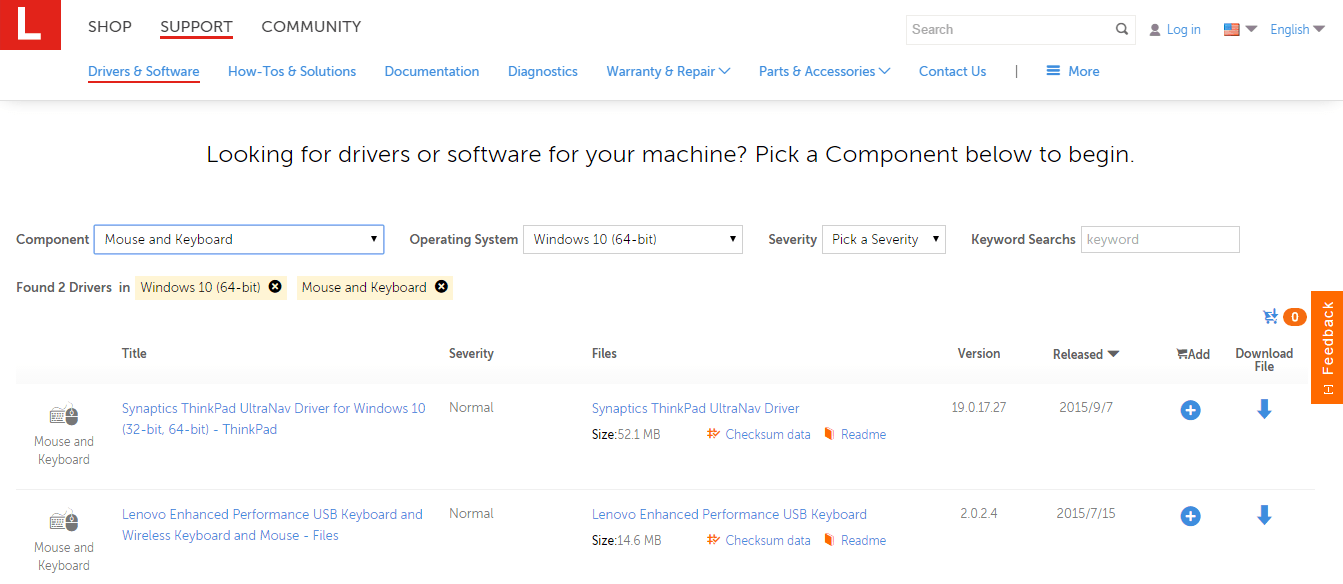Expand the Parts & Accessories menu
The height and width of the screenshot is (584, 1343).
click(x=824, y=71)
